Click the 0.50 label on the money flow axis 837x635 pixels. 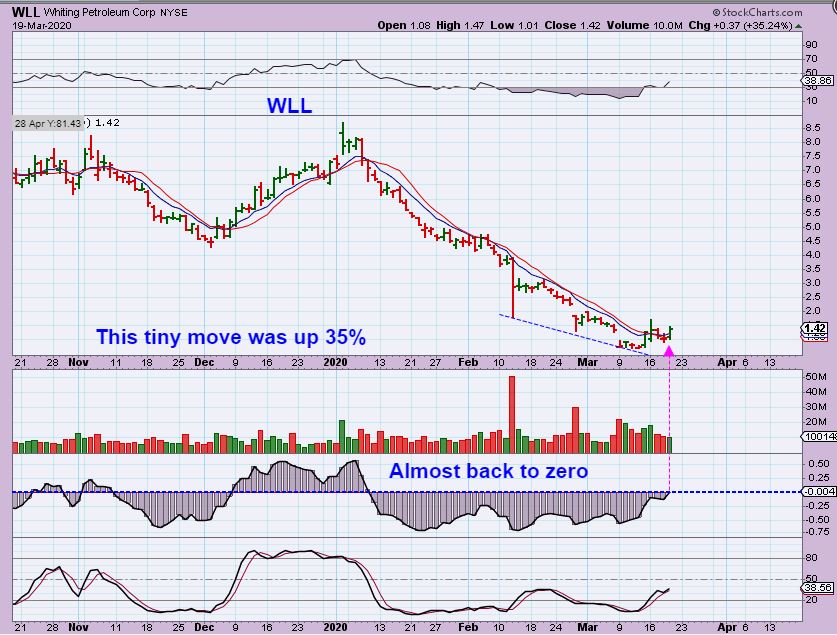(x=819, y=464)
